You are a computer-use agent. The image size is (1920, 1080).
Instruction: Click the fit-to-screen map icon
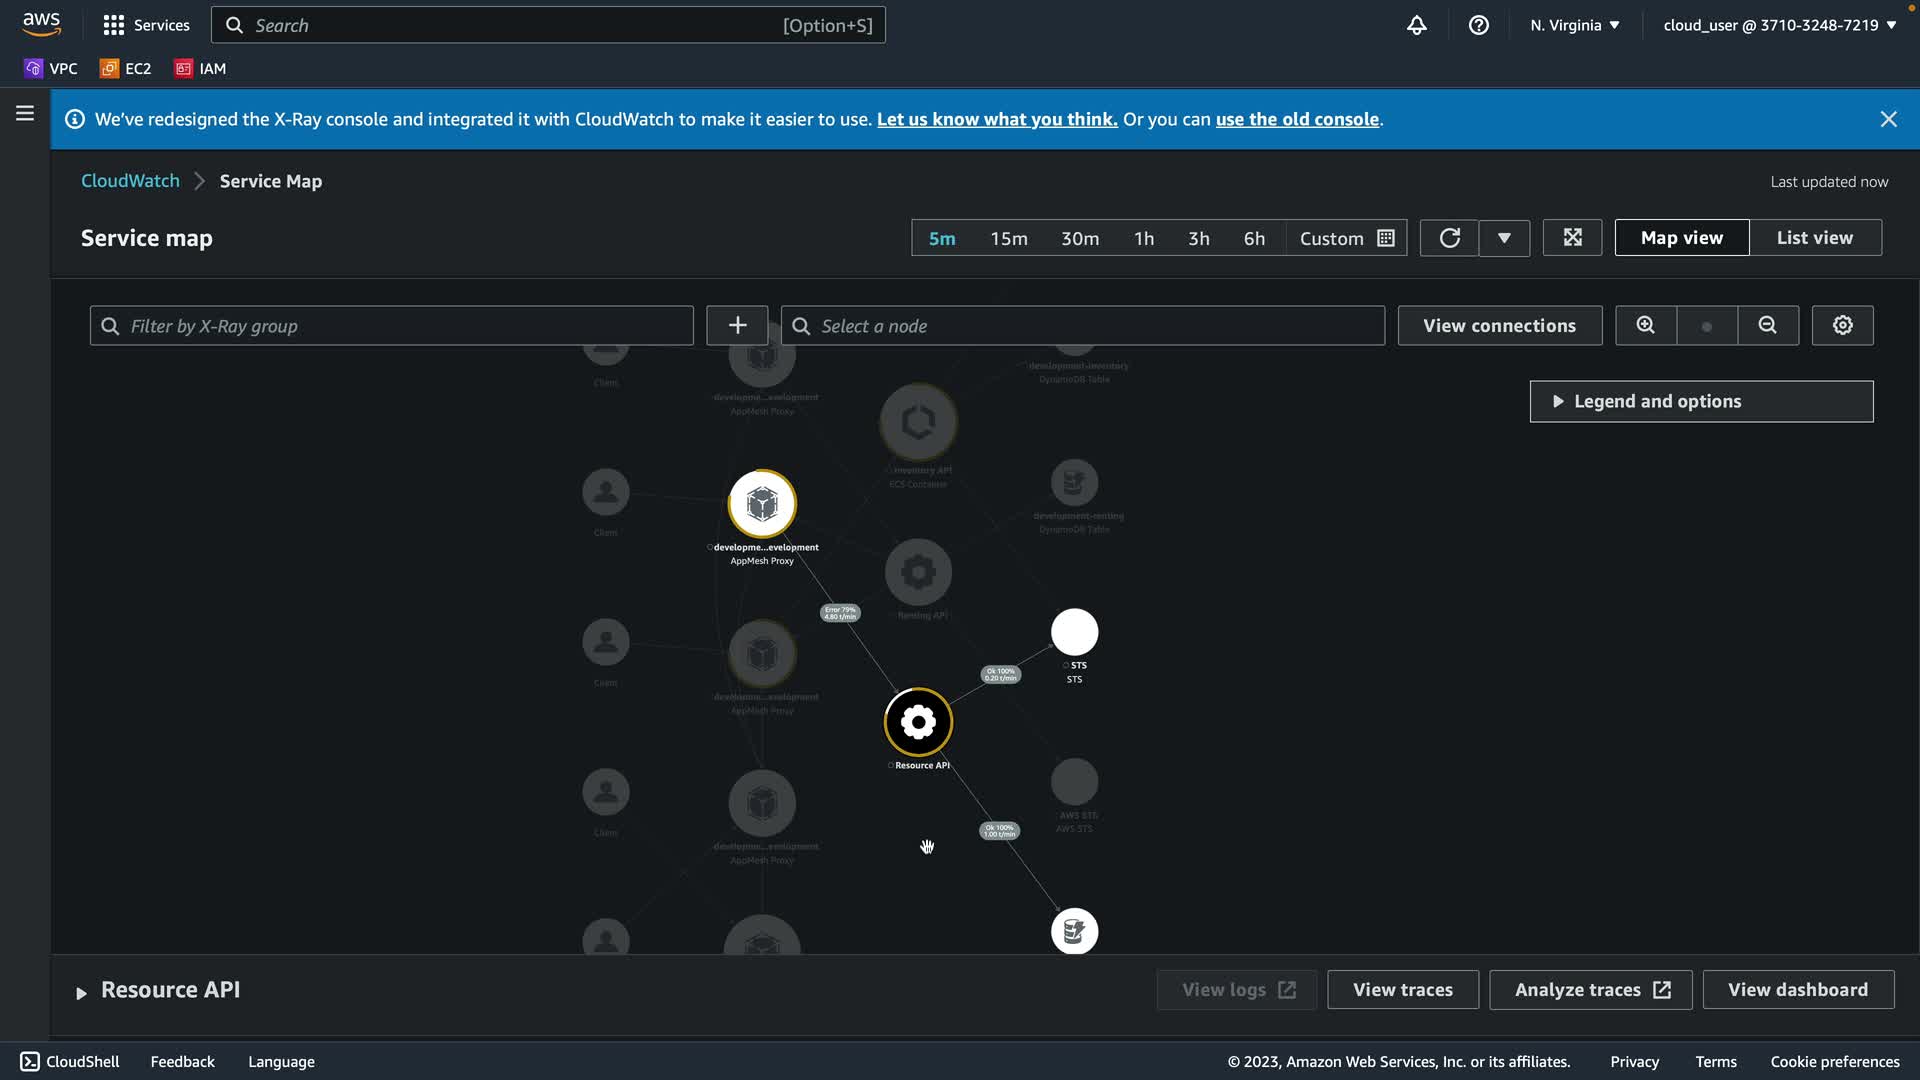tap(1572, 238)
